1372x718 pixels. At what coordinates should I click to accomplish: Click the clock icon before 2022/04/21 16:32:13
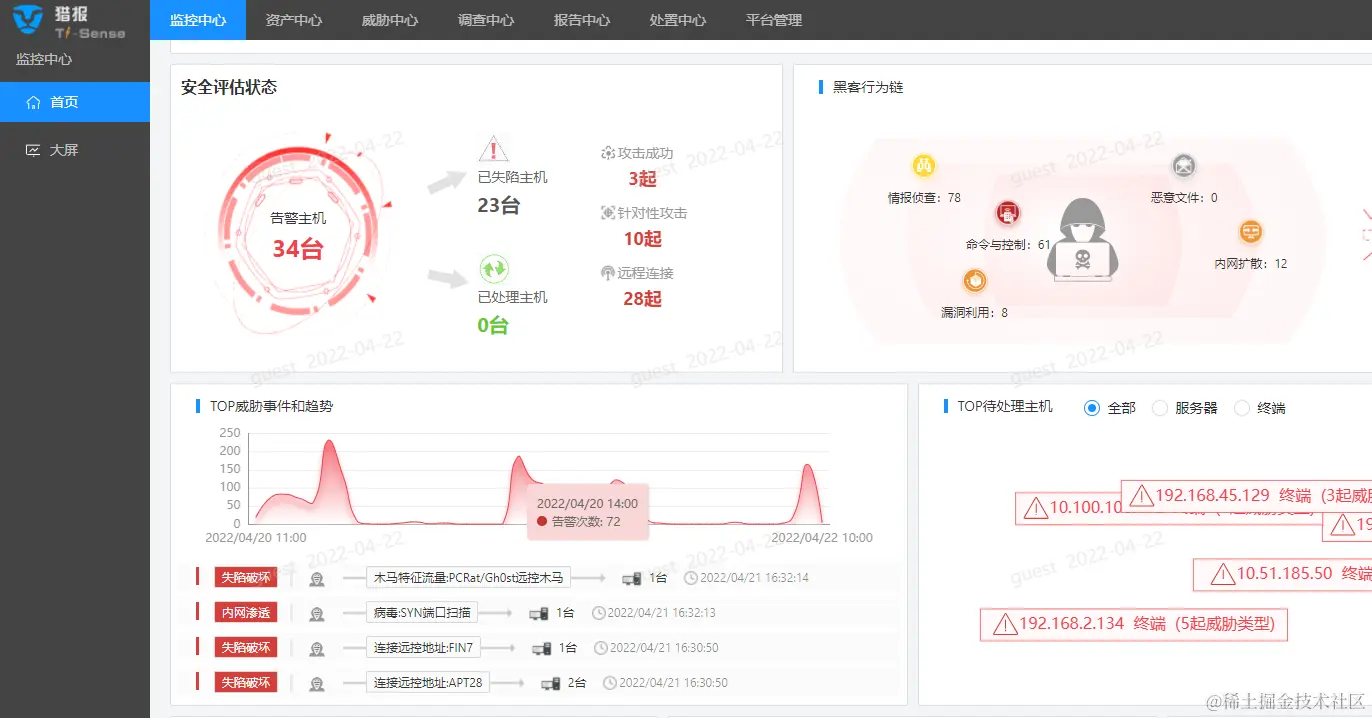point(599,613)
